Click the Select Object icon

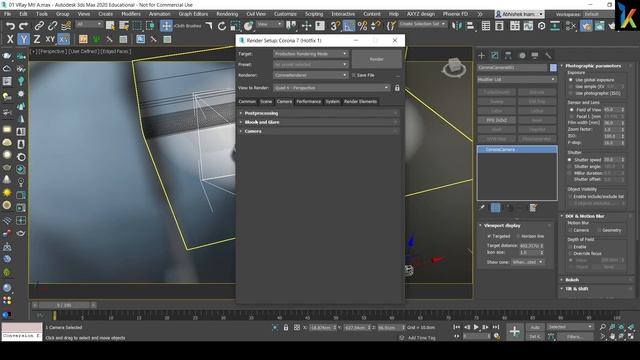pos(110,26)
